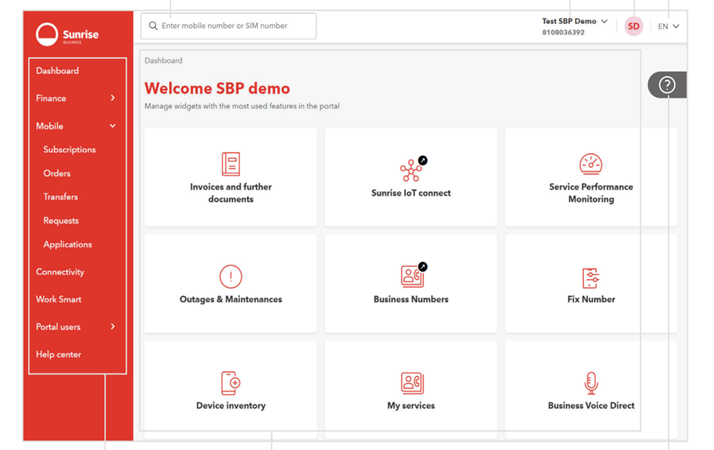
Task: Click the Manage widgets description text
Action: 242,106
